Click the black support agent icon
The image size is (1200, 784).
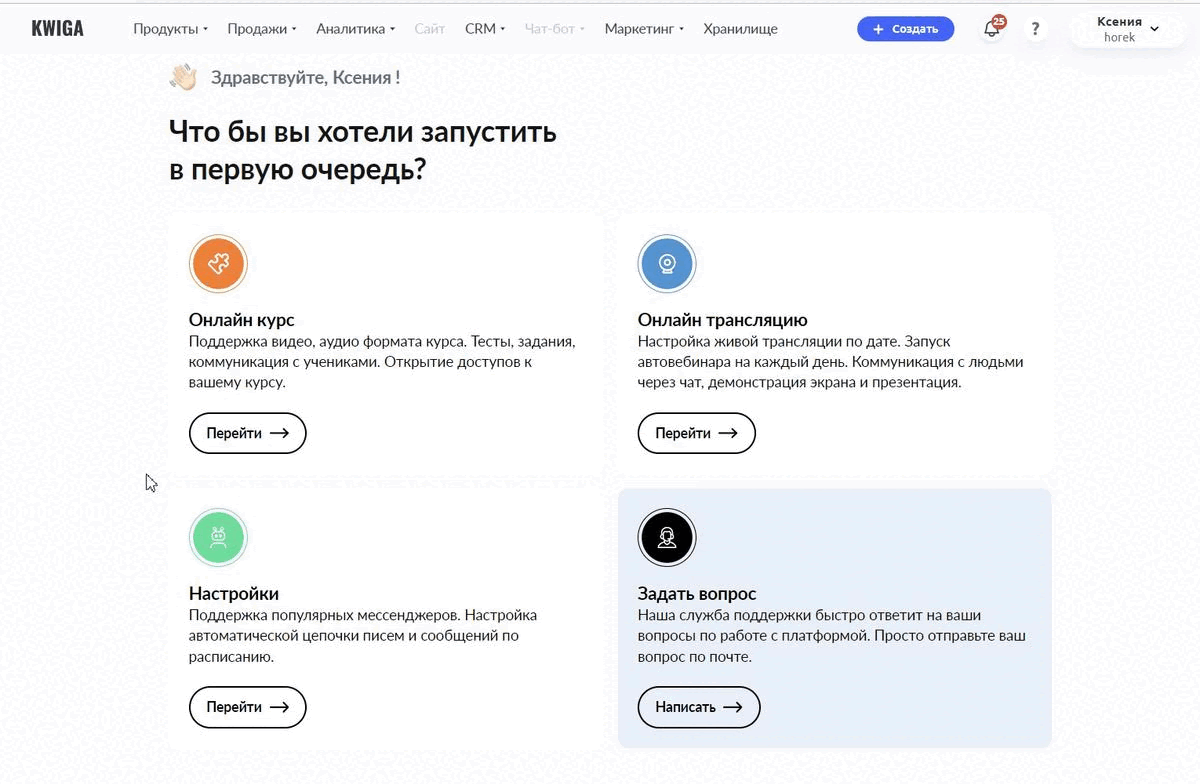(667, 538)
